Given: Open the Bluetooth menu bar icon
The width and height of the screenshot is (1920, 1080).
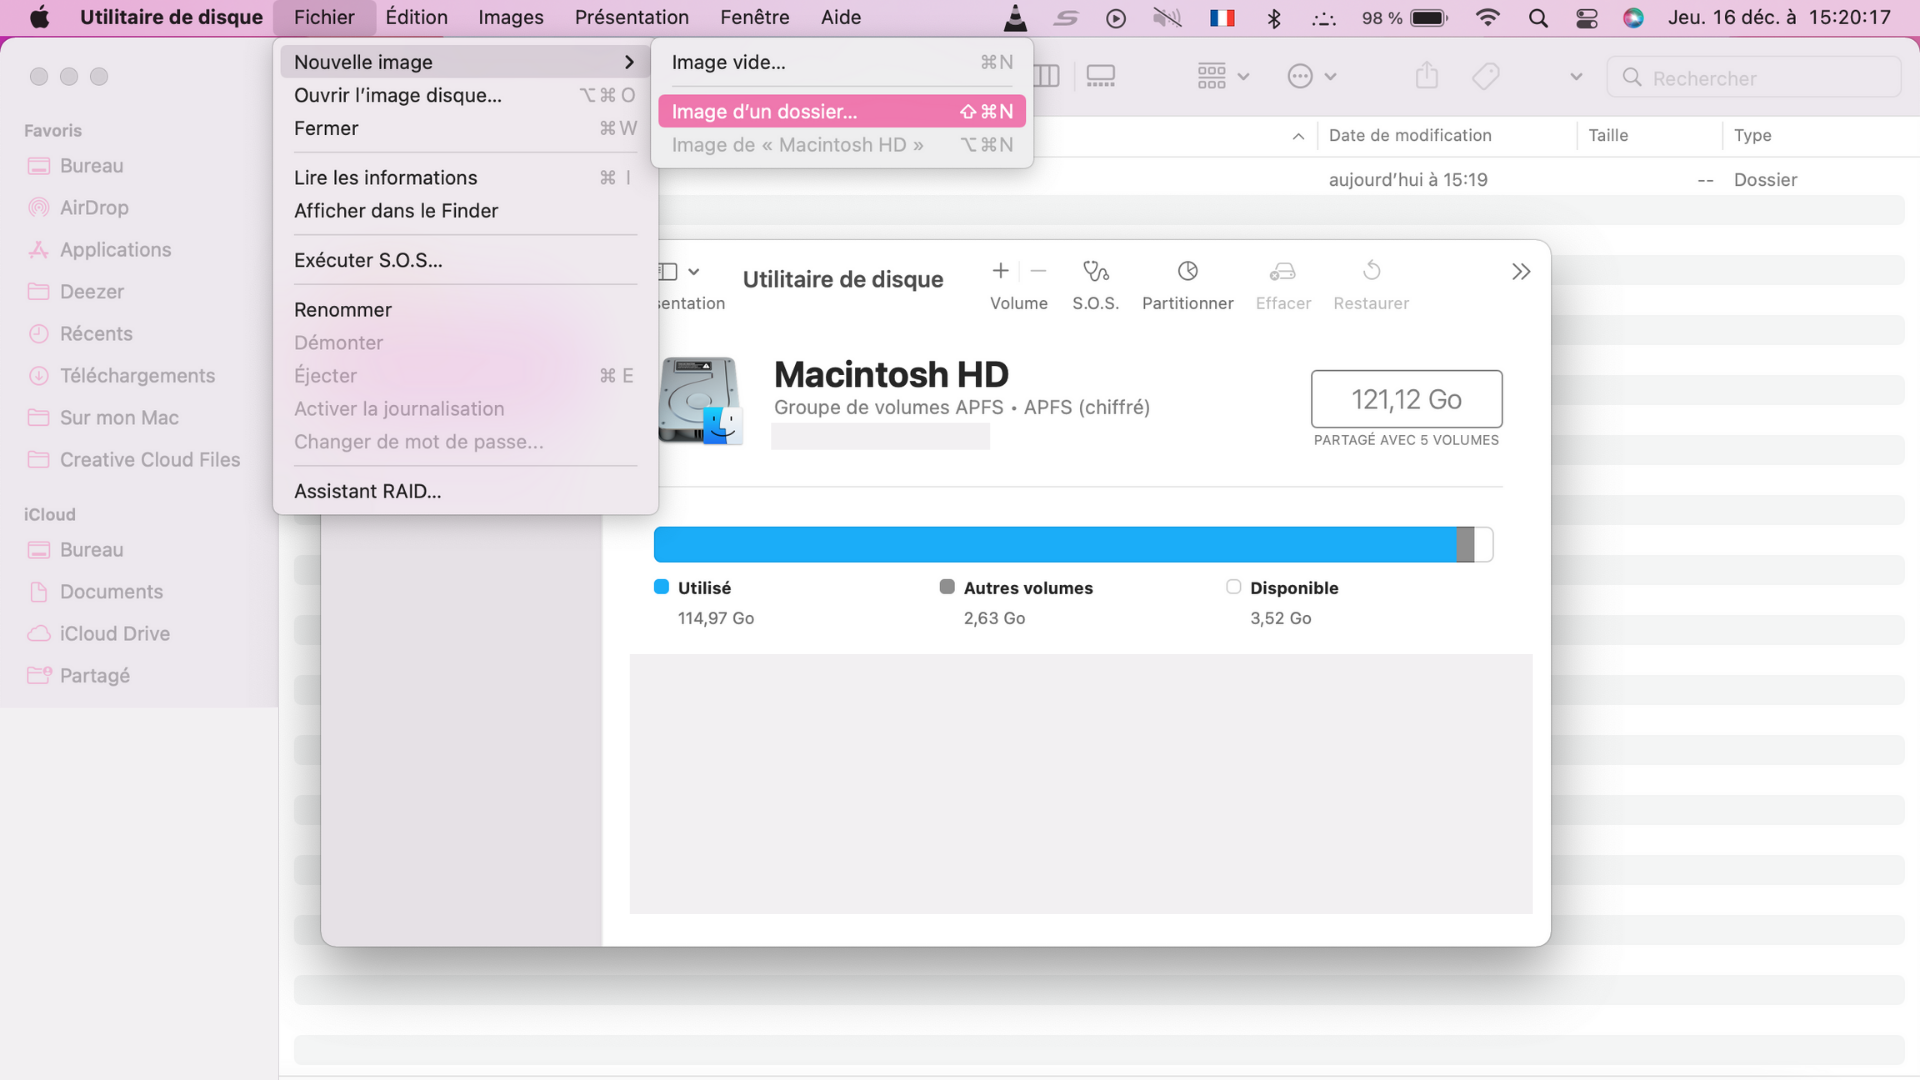Looking at the screenshot, I should 1274,18.
